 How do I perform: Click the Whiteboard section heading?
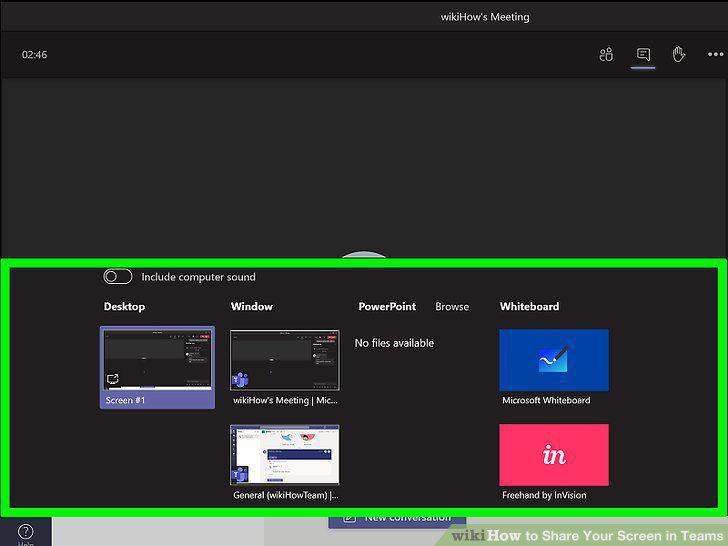coord(529,306)
